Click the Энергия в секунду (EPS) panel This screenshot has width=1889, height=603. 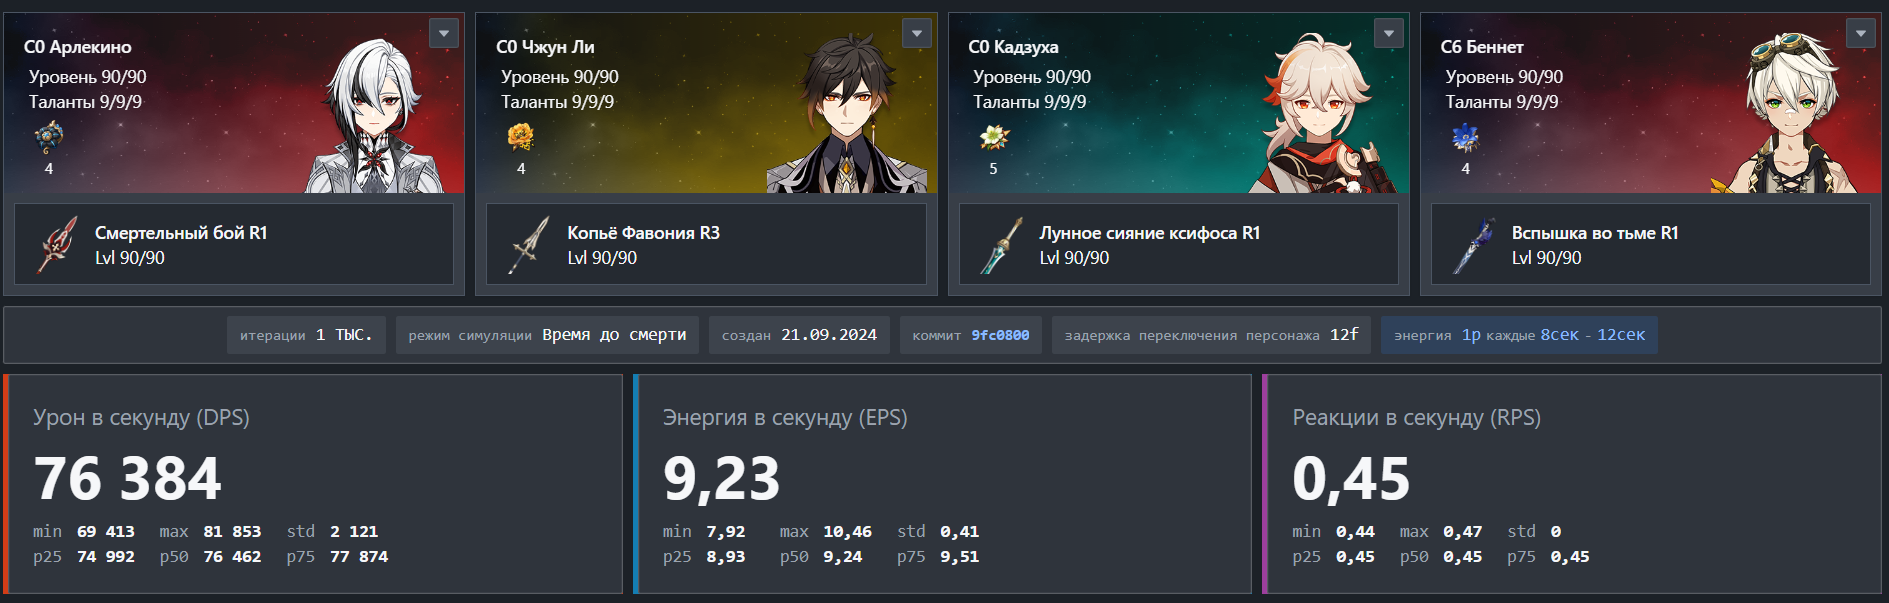pos(942,484)
